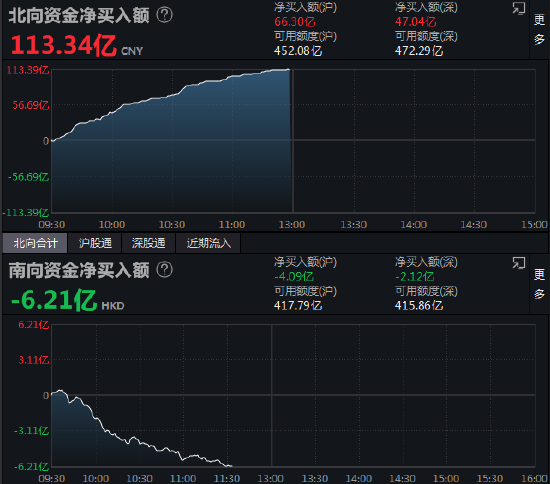Click the southbound chart's 11:30 time label
The height and width of the screenshot is (484, 550).
click(227, 478)
